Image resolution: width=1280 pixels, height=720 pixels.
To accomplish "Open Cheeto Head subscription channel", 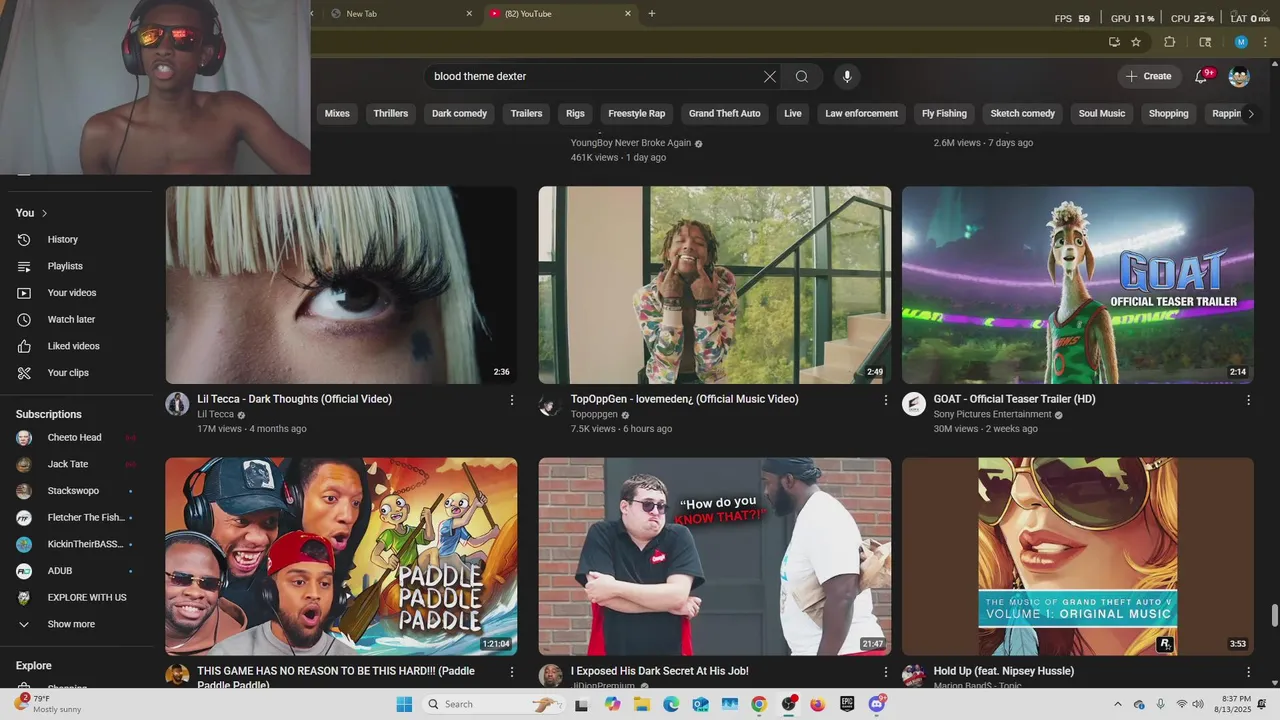I will (x=74, y=437).
